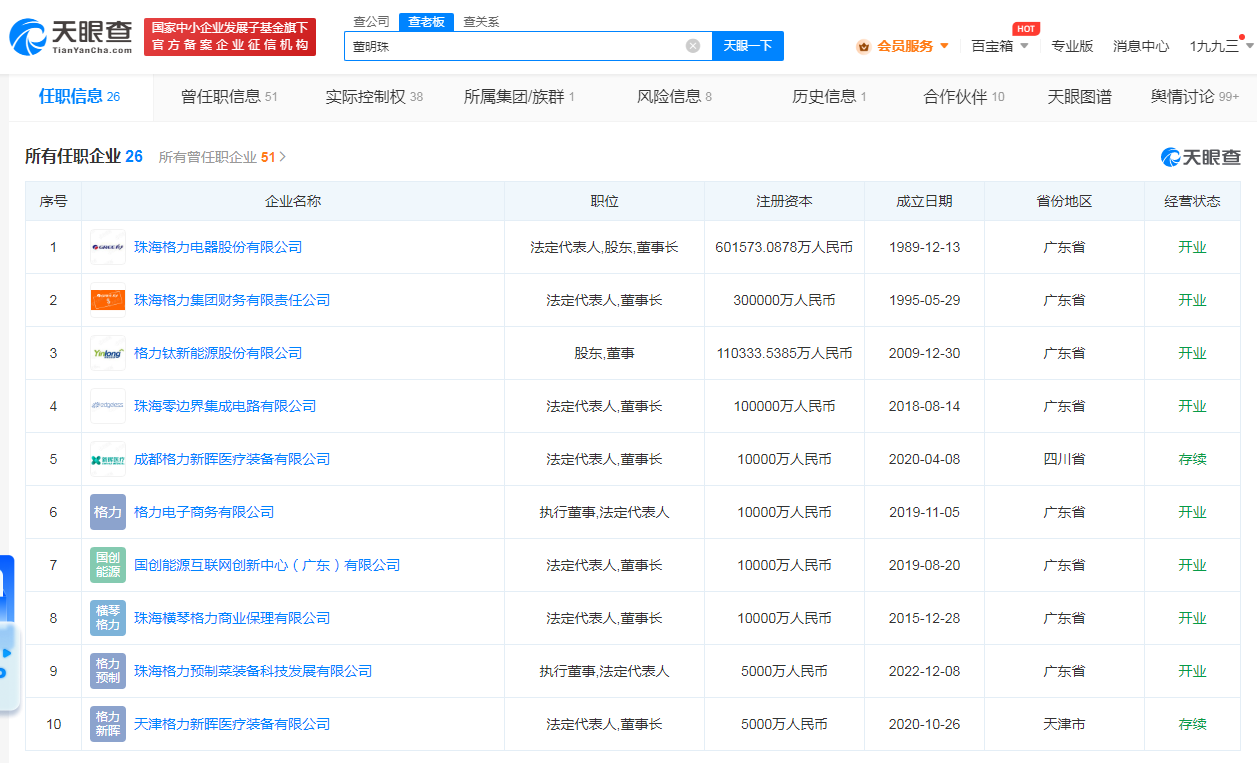Click the Tianyancha logo in header

coord(71,36)
